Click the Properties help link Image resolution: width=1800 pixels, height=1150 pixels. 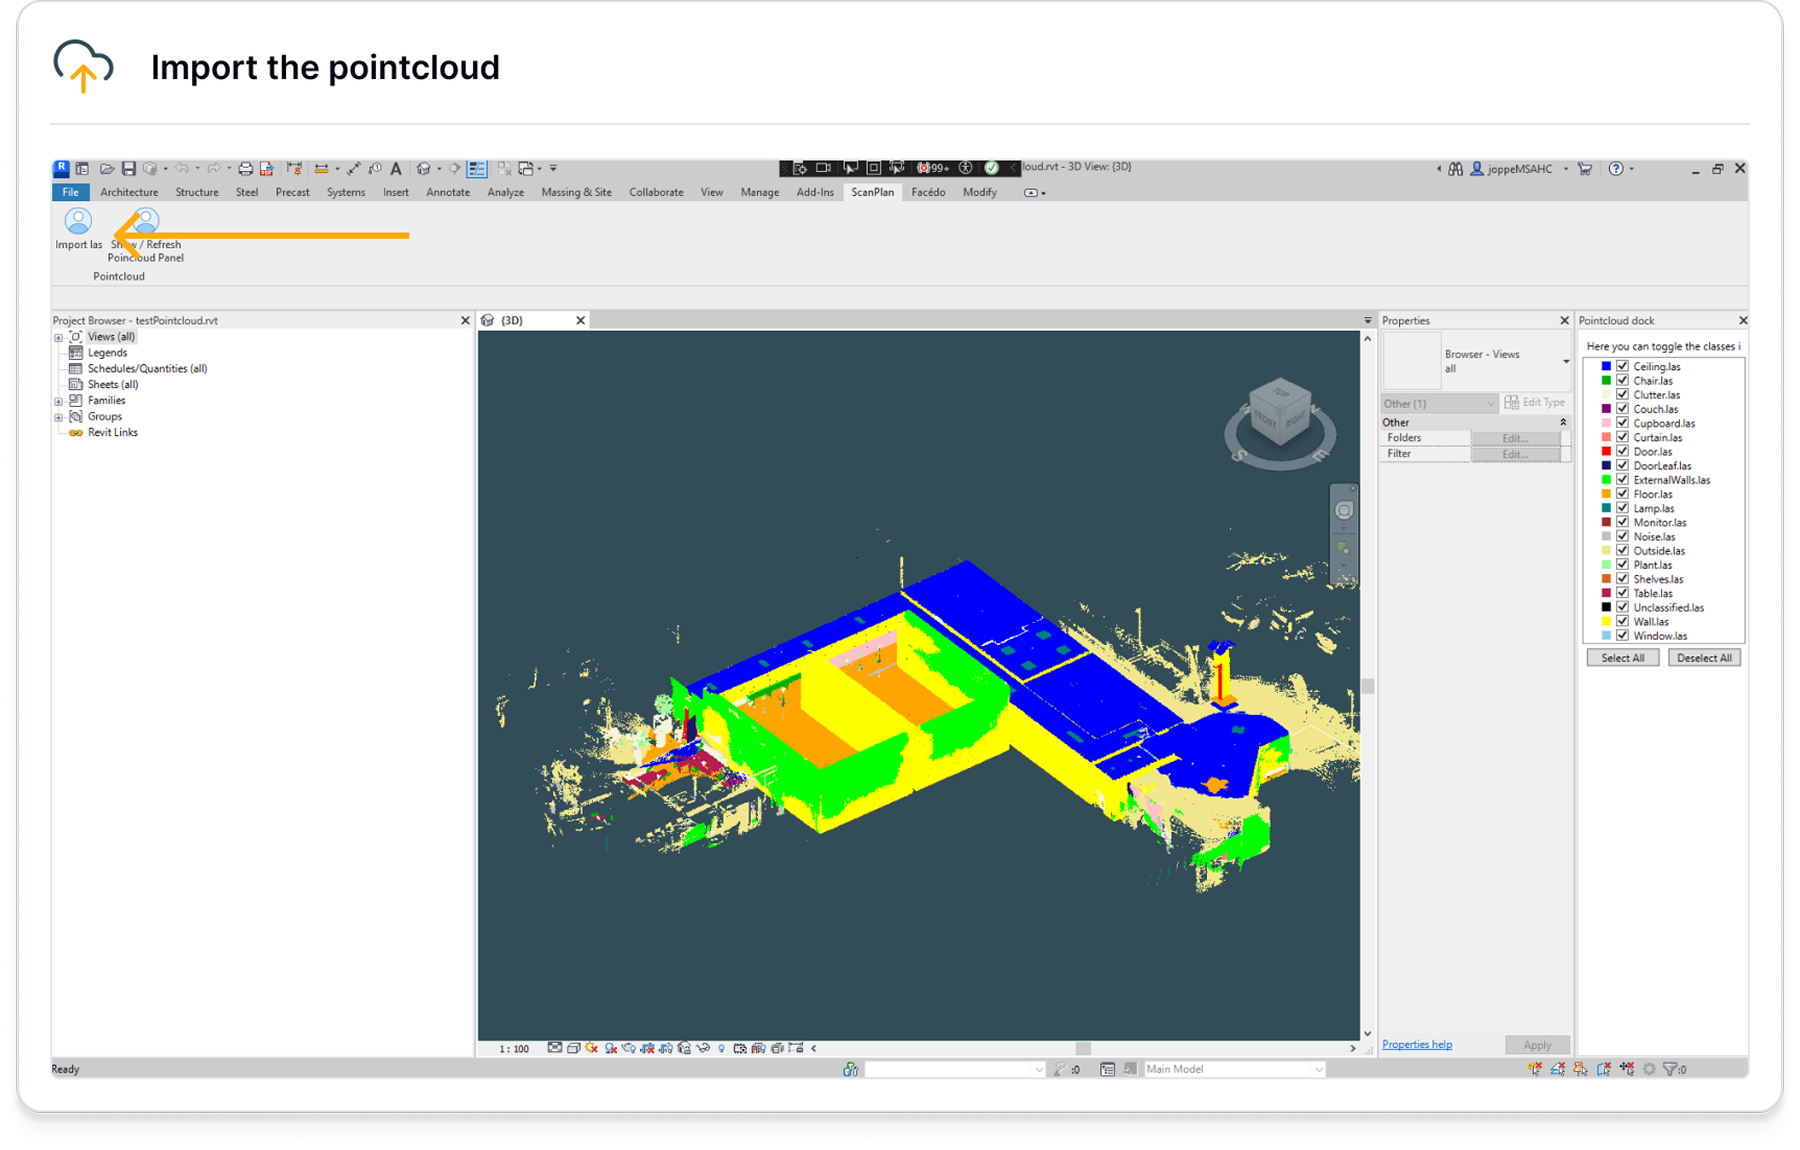(x=1416, y=1043)
